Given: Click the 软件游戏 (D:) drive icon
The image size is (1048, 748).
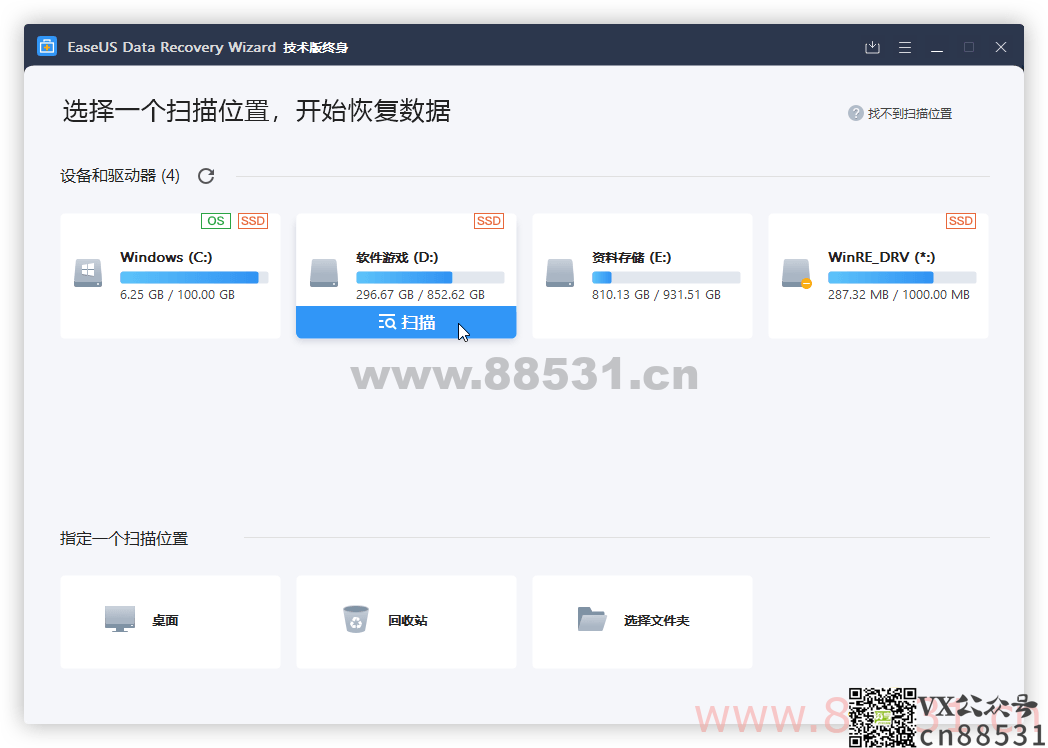Looking at the screenshot, I should tap(324, 273).
